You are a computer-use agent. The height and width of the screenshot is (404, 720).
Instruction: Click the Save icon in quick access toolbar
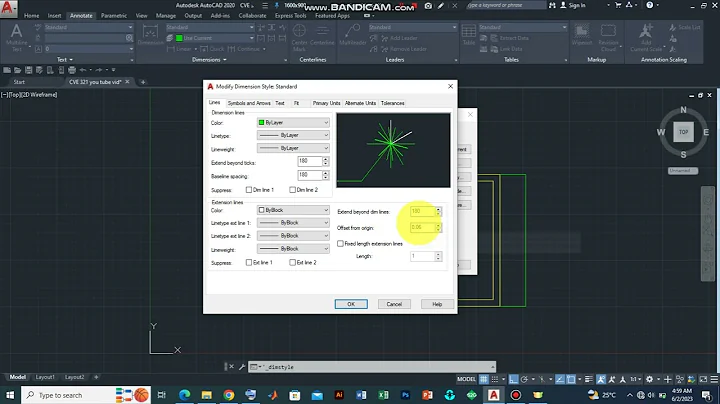[28, 70]
